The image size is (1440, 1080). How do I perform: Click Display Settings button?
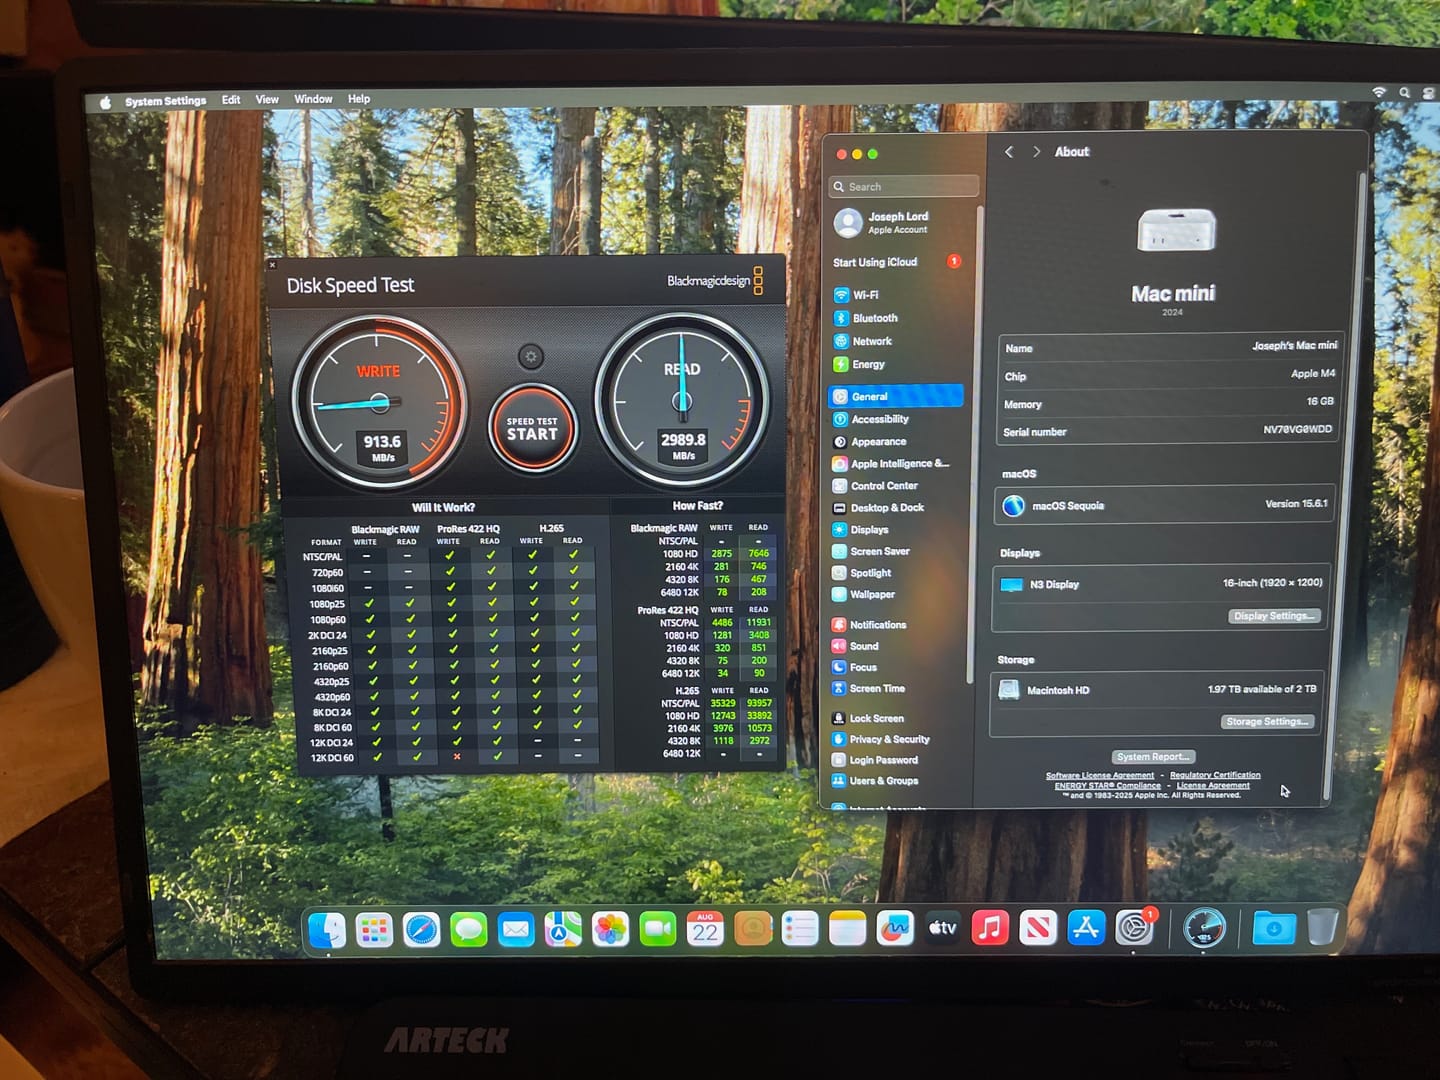pyautogui.click(x=1274, y=616)
